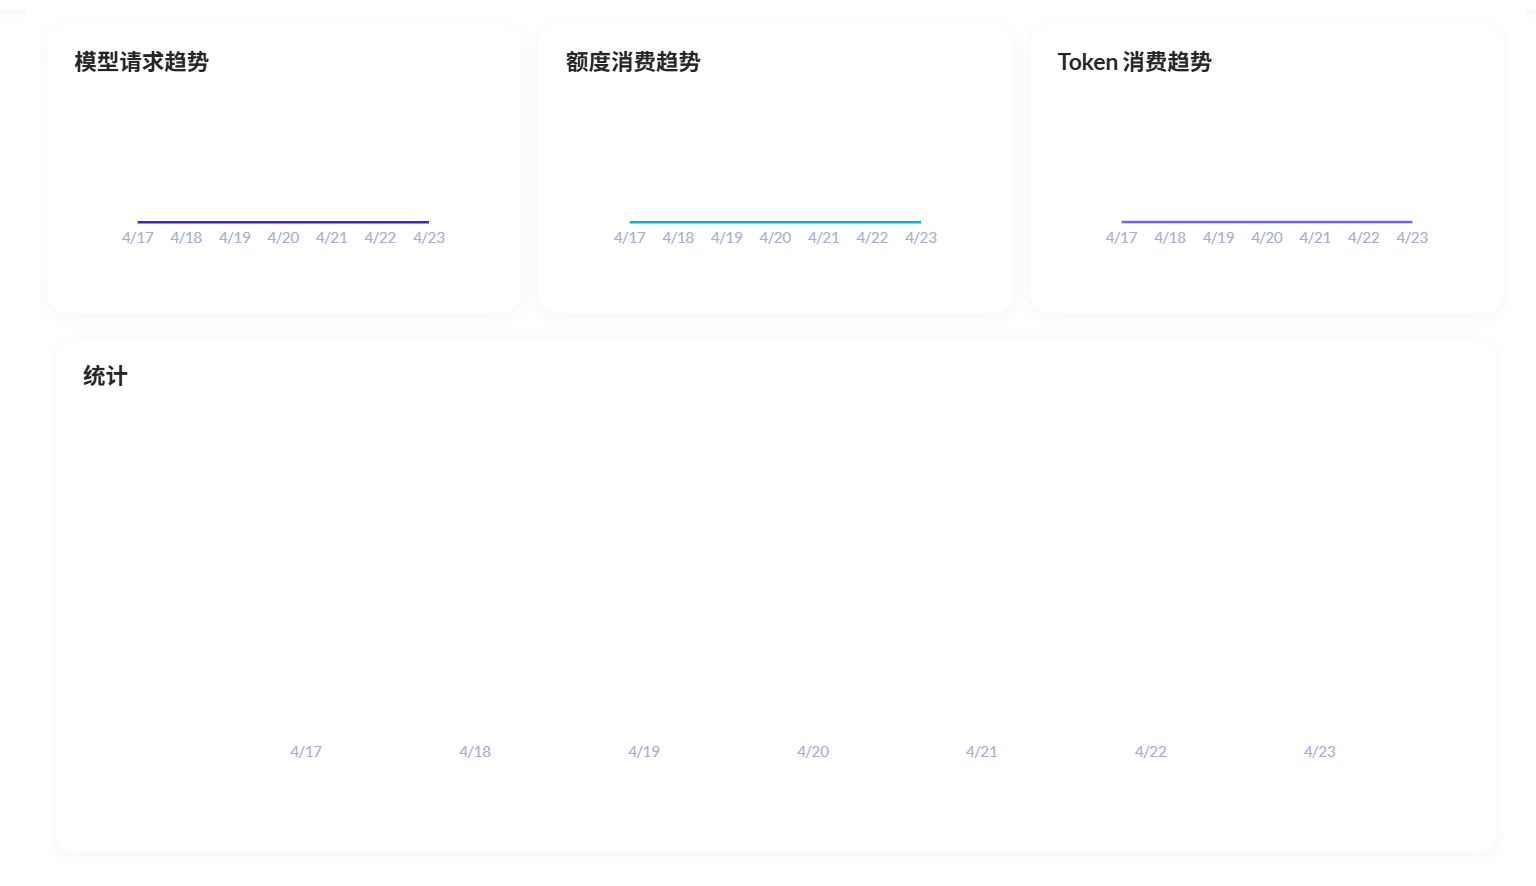Click 4/20 label in 模型请求趋势 chart
The height and width of the screenshot is (886, 1536).
[x=283, y=238]
